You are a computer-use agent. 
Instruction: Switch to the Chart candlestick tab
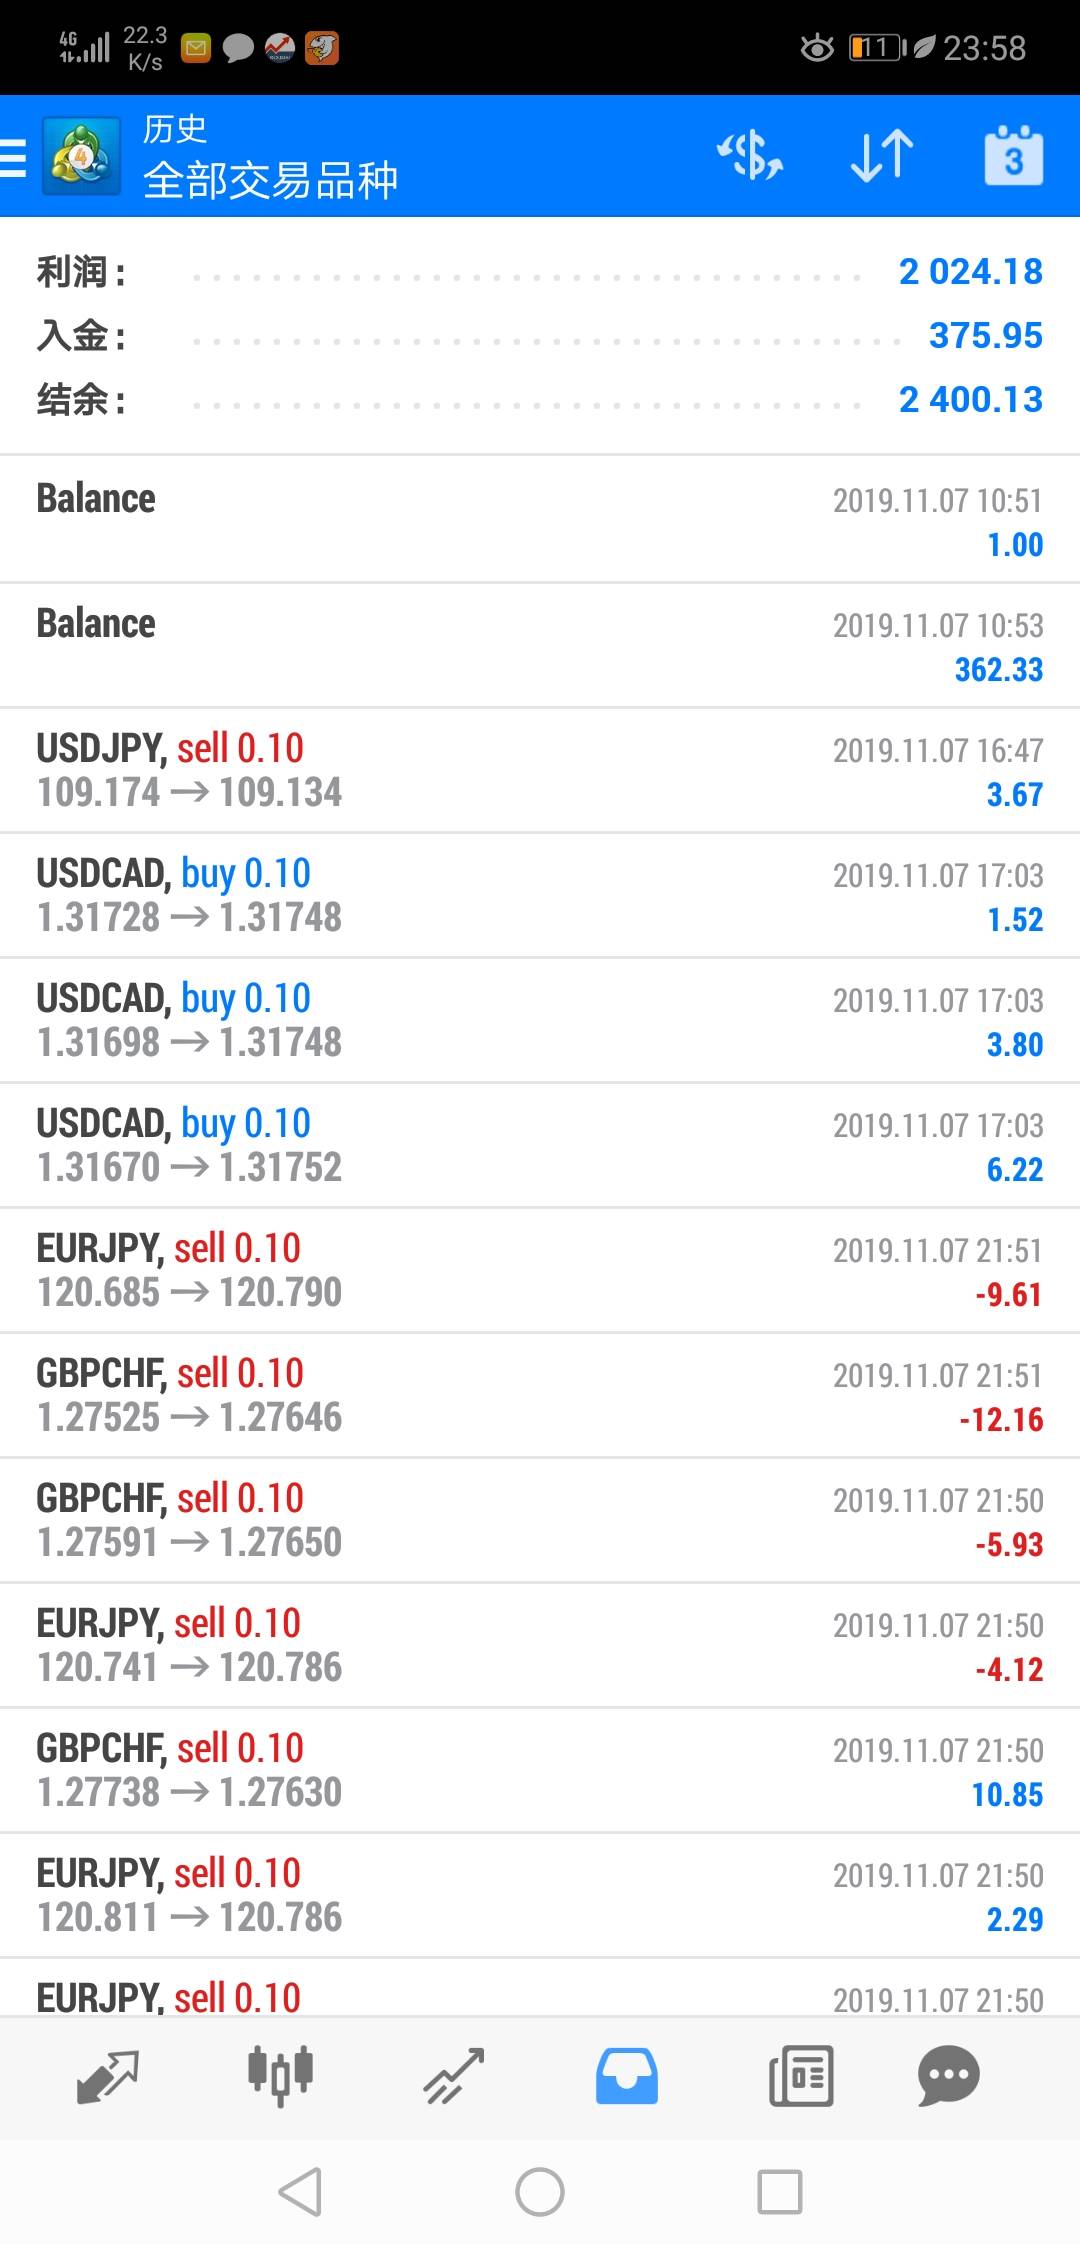pyautogui.click(x=281, y=2076)
